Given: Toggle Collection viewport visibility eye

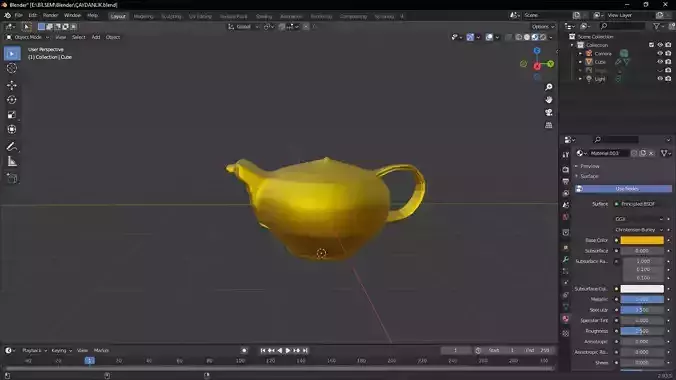Looking at the screenshot, I should (660, 45).
